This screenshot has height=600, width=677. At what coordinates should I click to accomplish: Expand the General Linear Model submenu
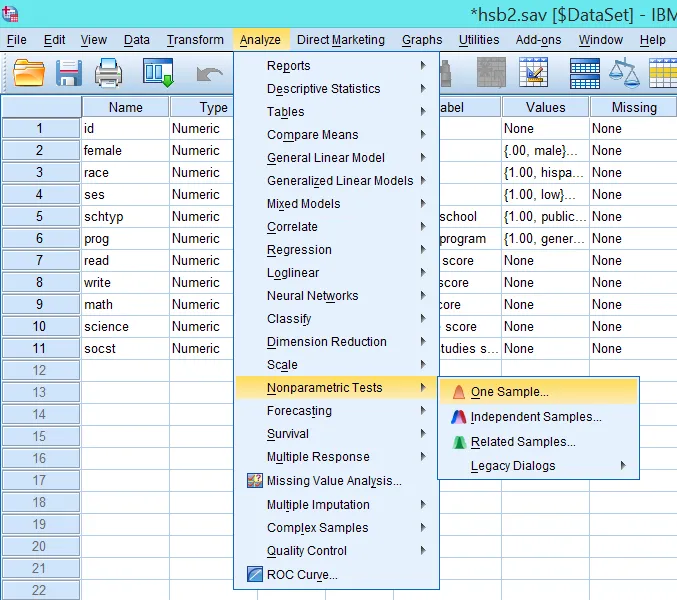pos(337,158)
